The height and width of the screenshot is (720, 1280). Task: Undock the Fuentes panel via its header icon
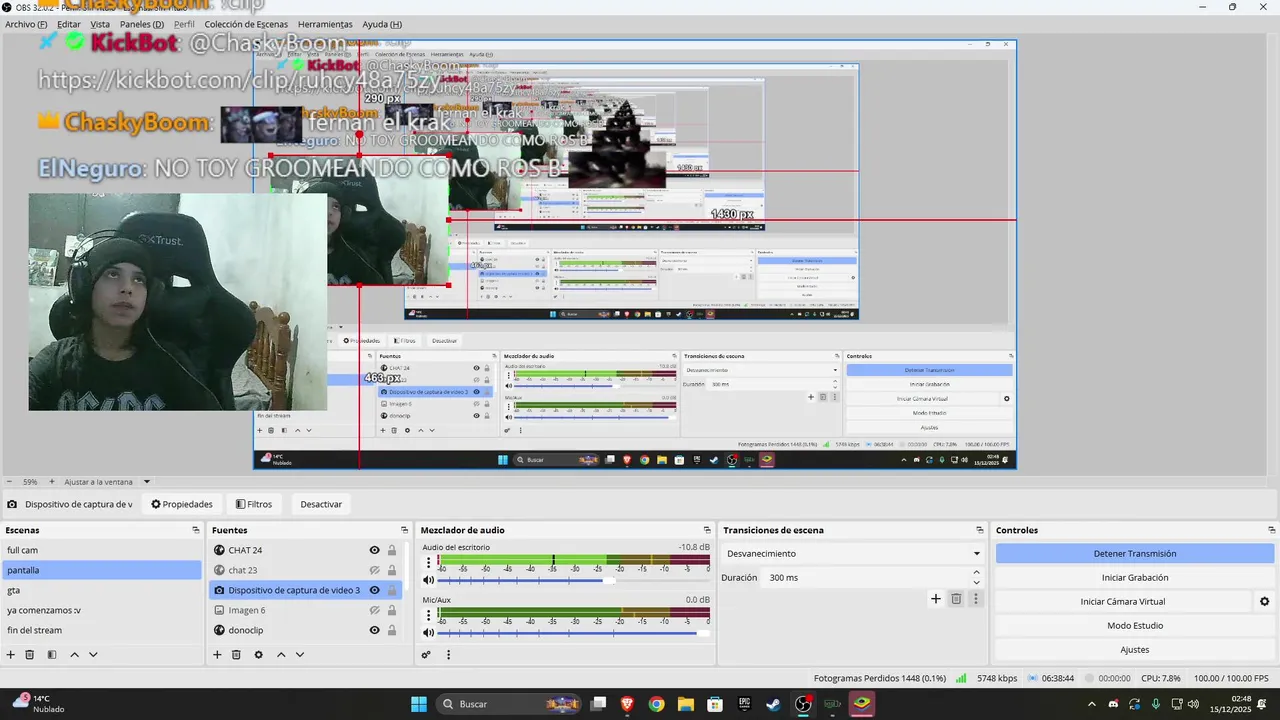[x=404, y=530]
